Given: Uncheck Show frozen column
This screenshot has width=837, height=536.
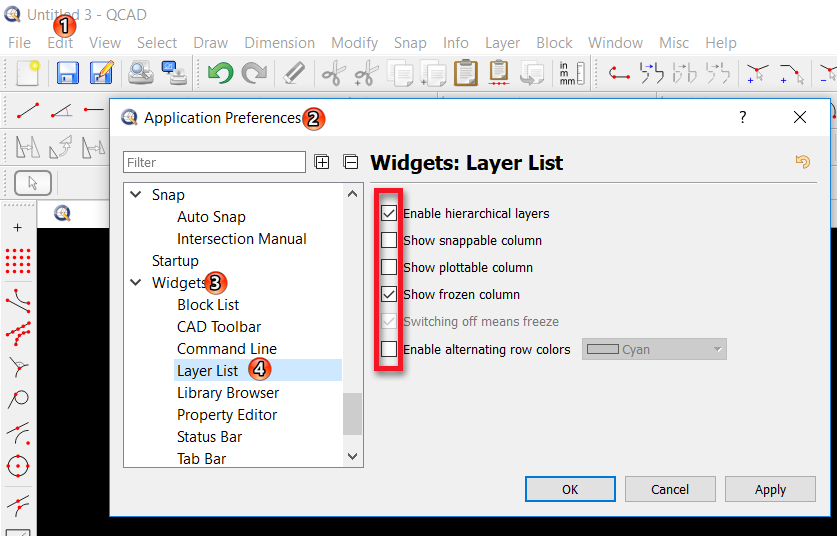Looking at the screenshot, I should [x=389, y=294].
